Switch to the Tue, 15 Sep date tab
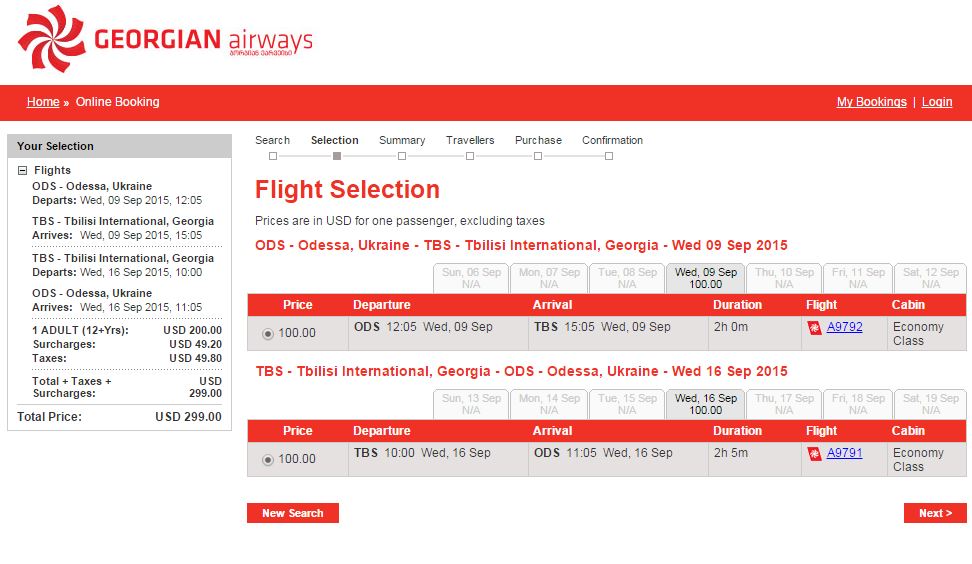The height and width of the screenshot is (564, 972). coord(627,404)
